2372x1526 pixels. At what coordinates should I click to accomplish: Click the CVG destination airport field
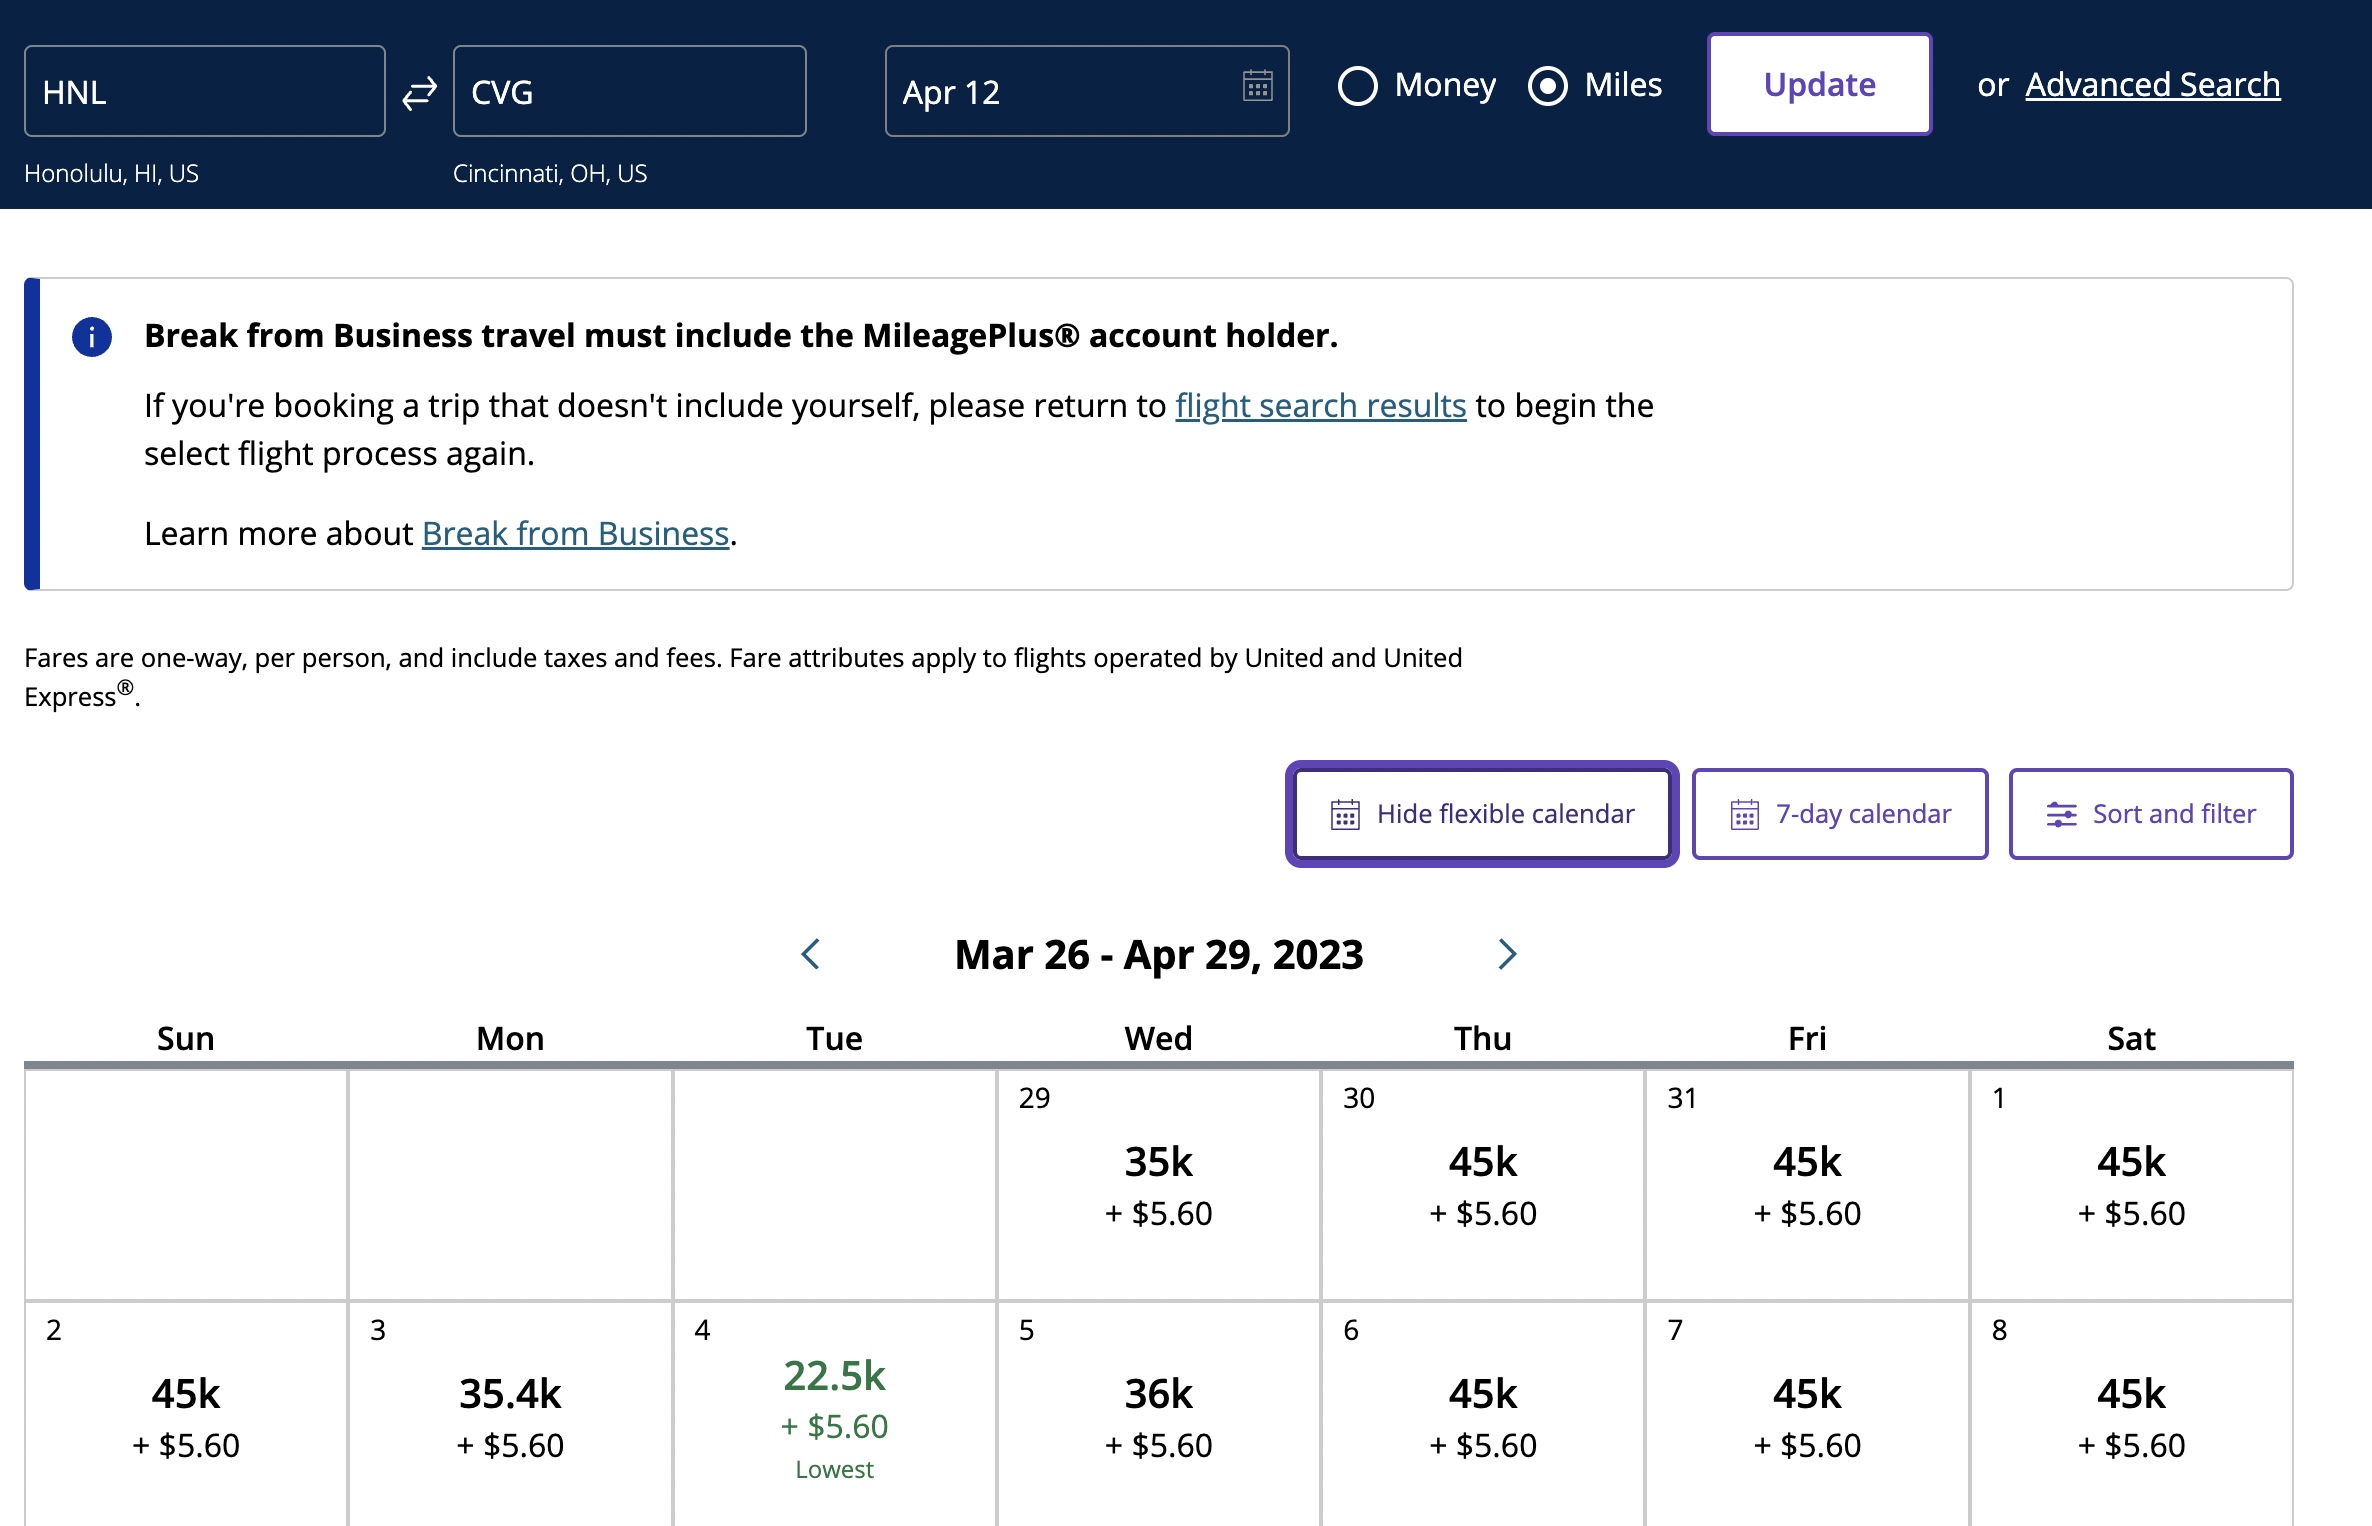point(629,92)
